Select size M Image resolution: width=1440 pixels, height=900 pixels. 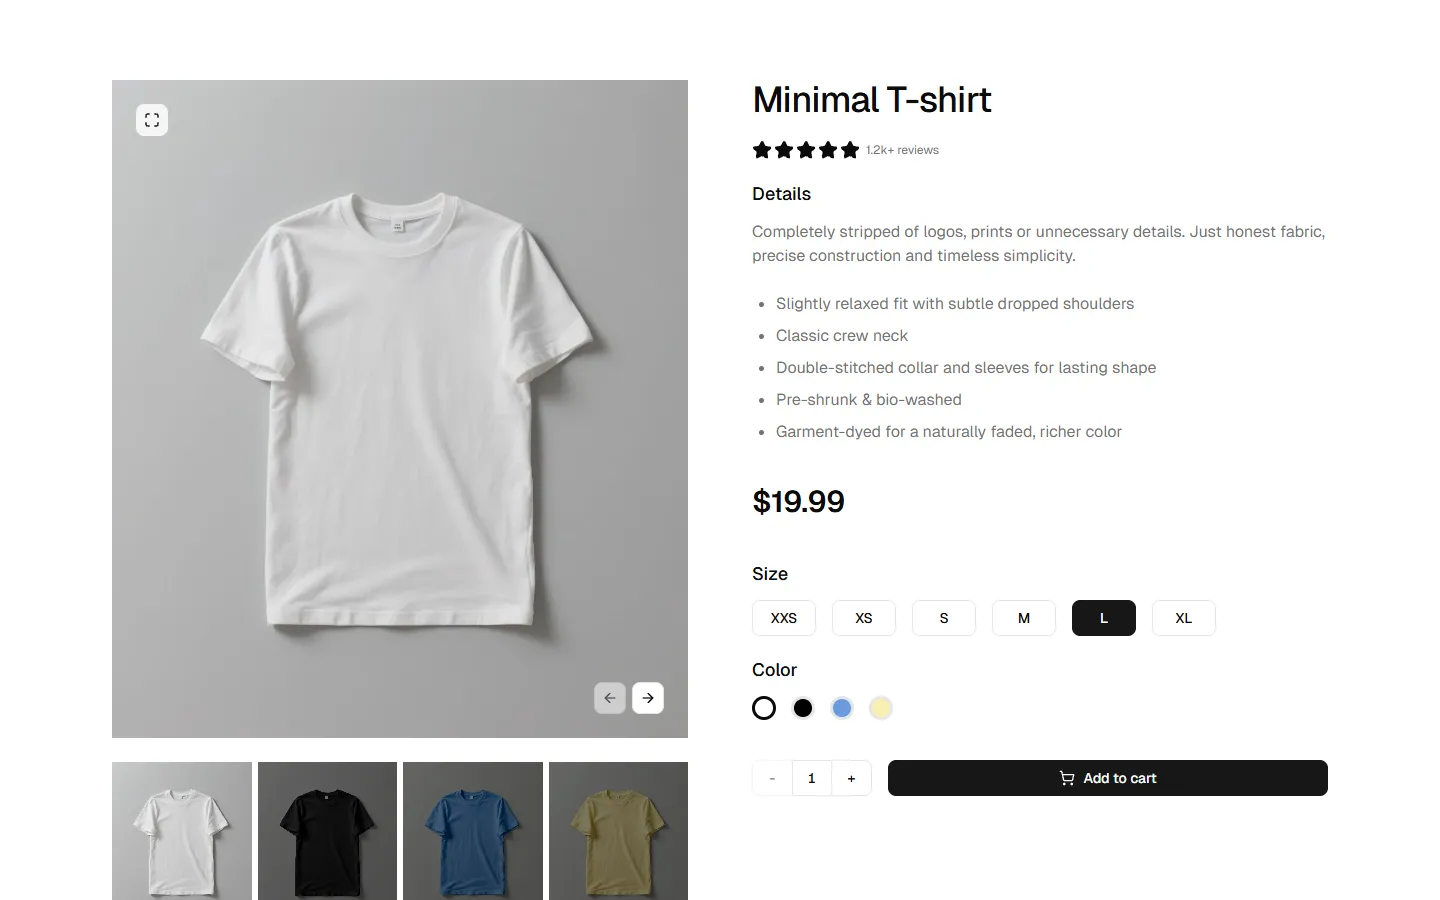pyautogui.click(x=1023, y=618)
